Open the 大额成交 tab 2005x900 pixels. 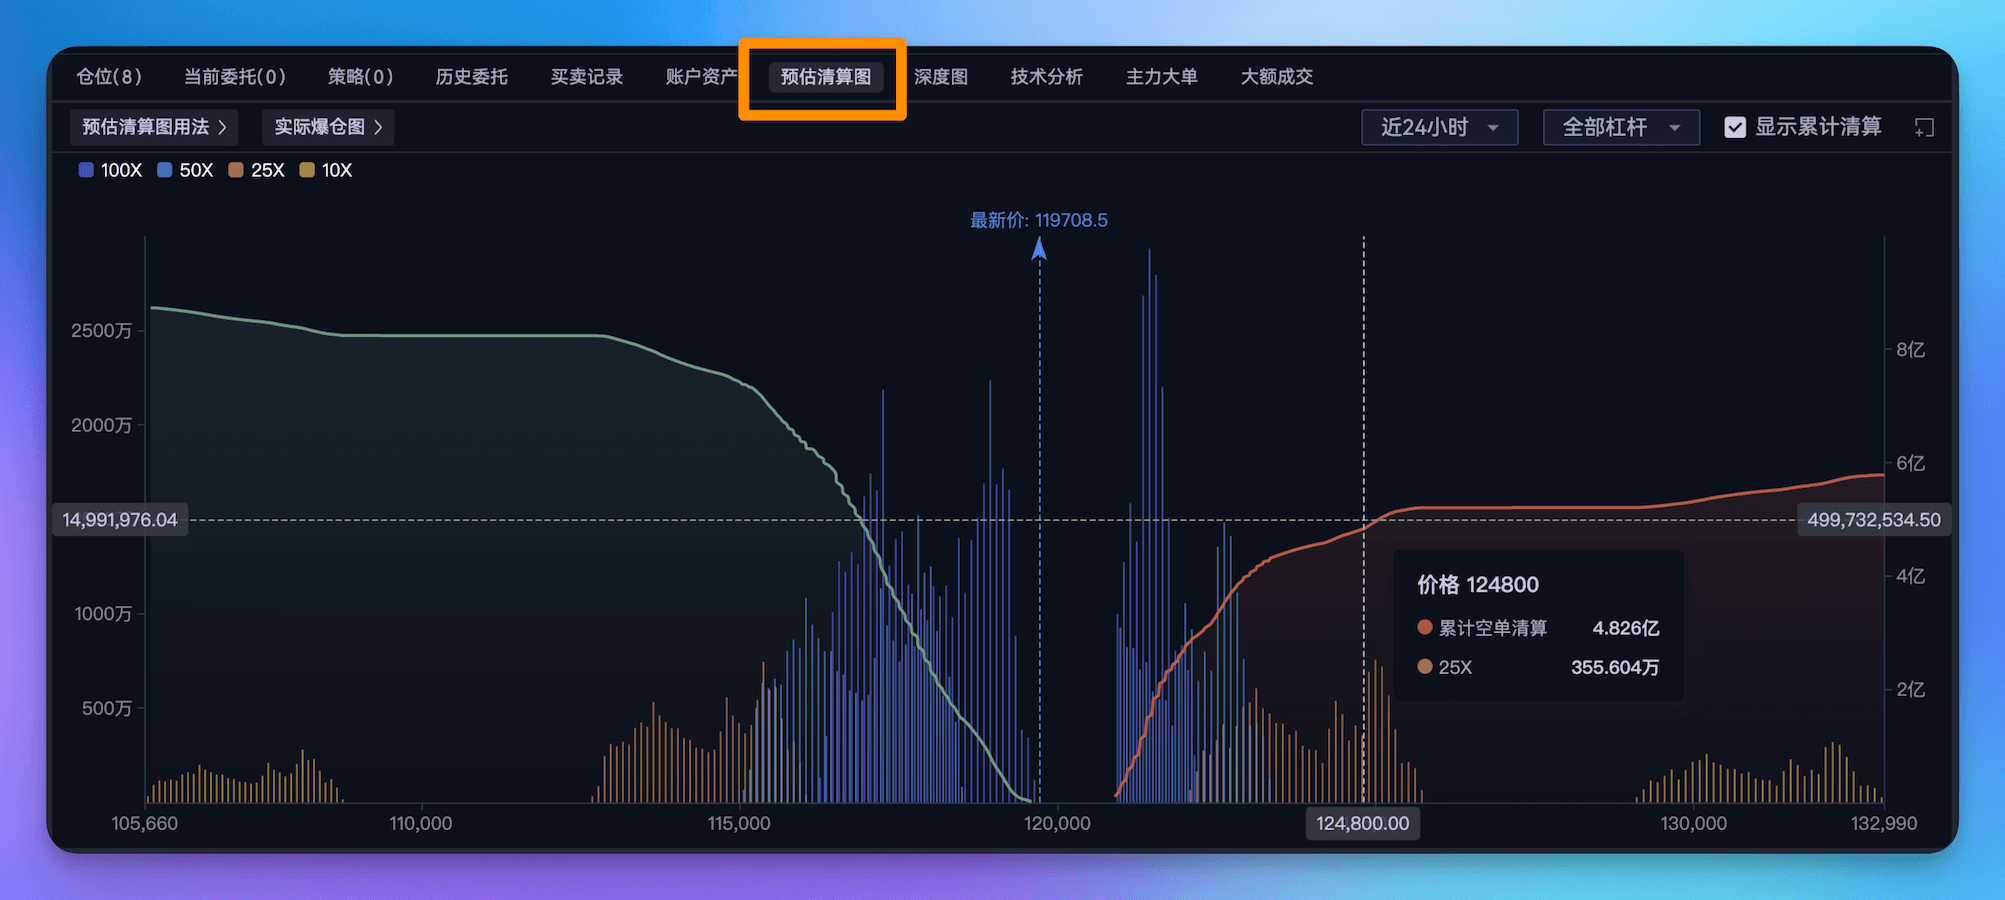click(x=1277, y=77)
